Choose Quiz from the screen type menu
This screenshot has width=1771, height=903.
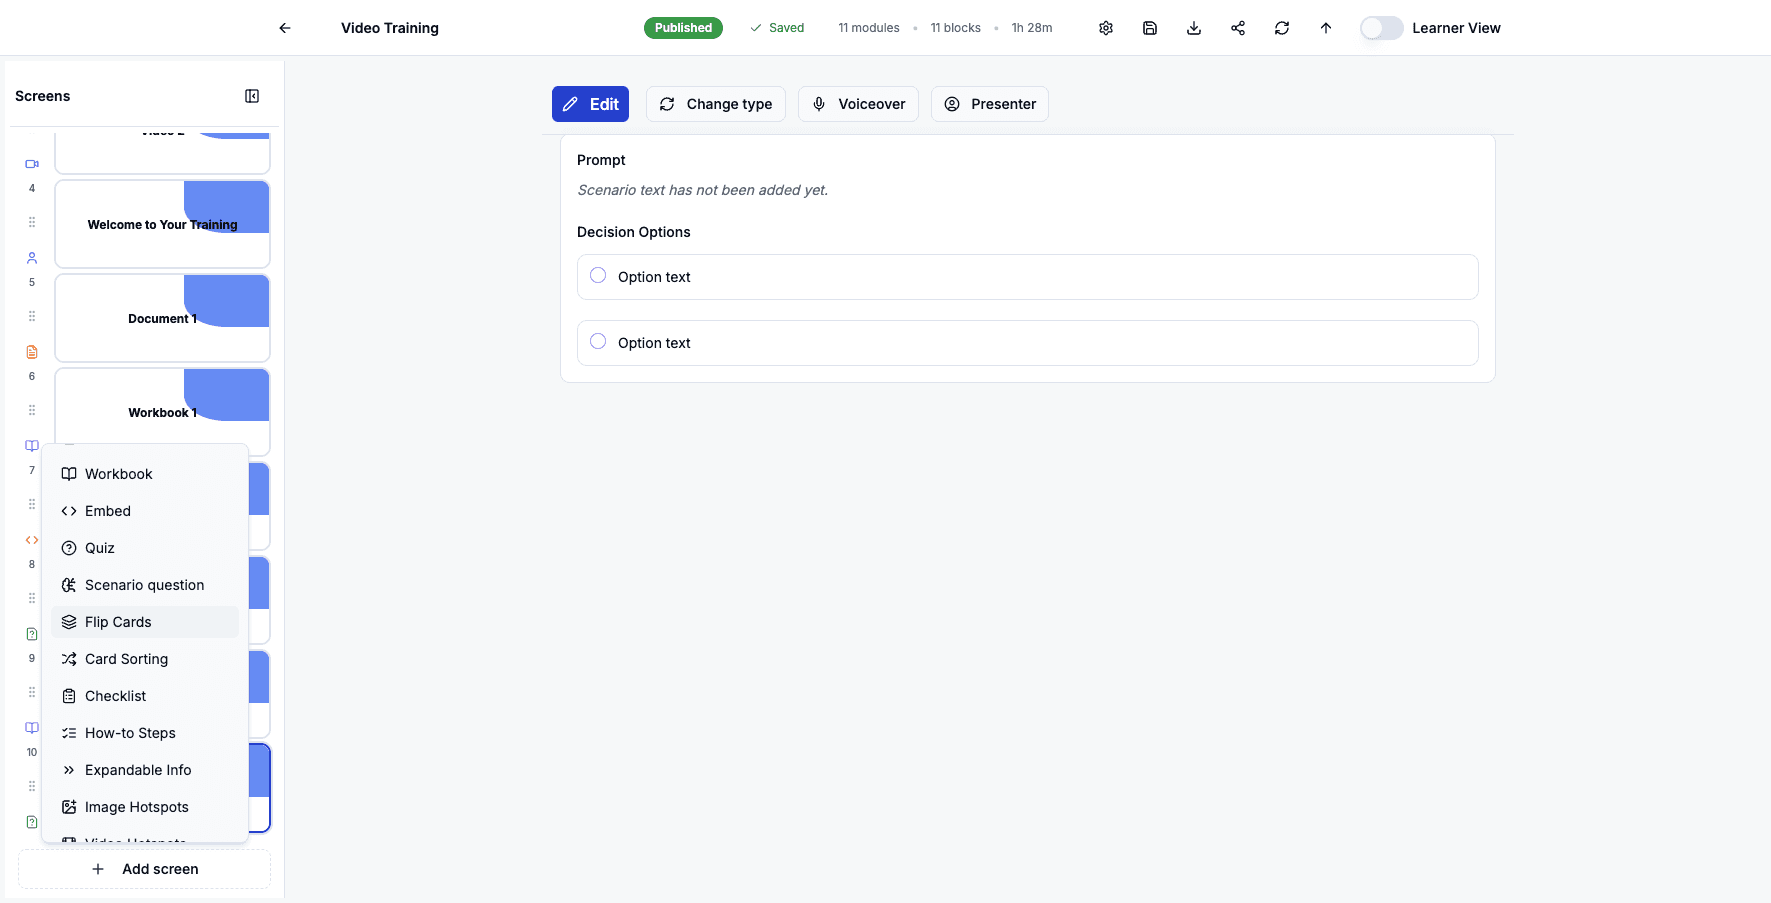coord(145,548)
